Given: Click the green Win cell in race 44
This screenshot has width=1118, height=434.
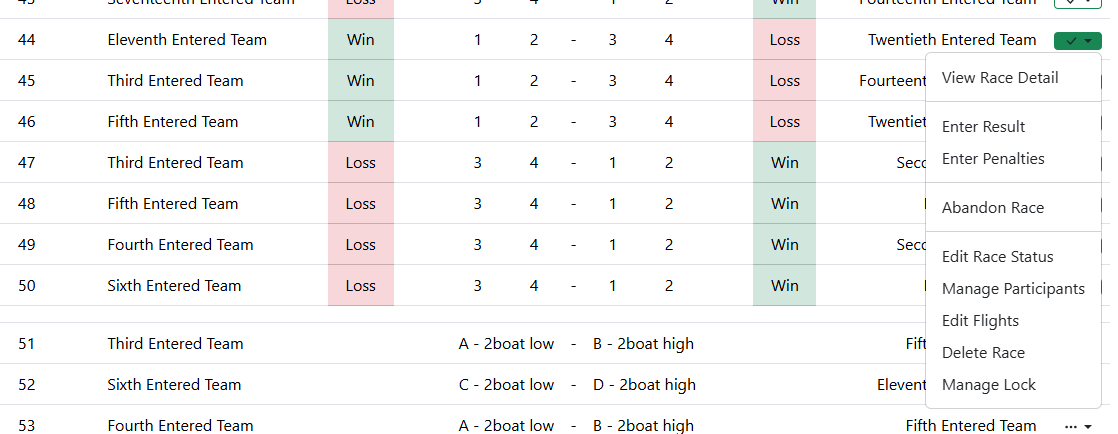Looking at the screenshot, I should 360,40.
